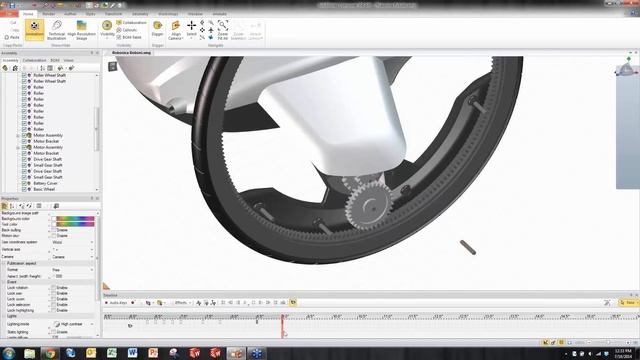This screenshot has width=640, height=360.
Task: Toggle Collaboration visibility checkbox in ribbon
Action: [119, 23]
